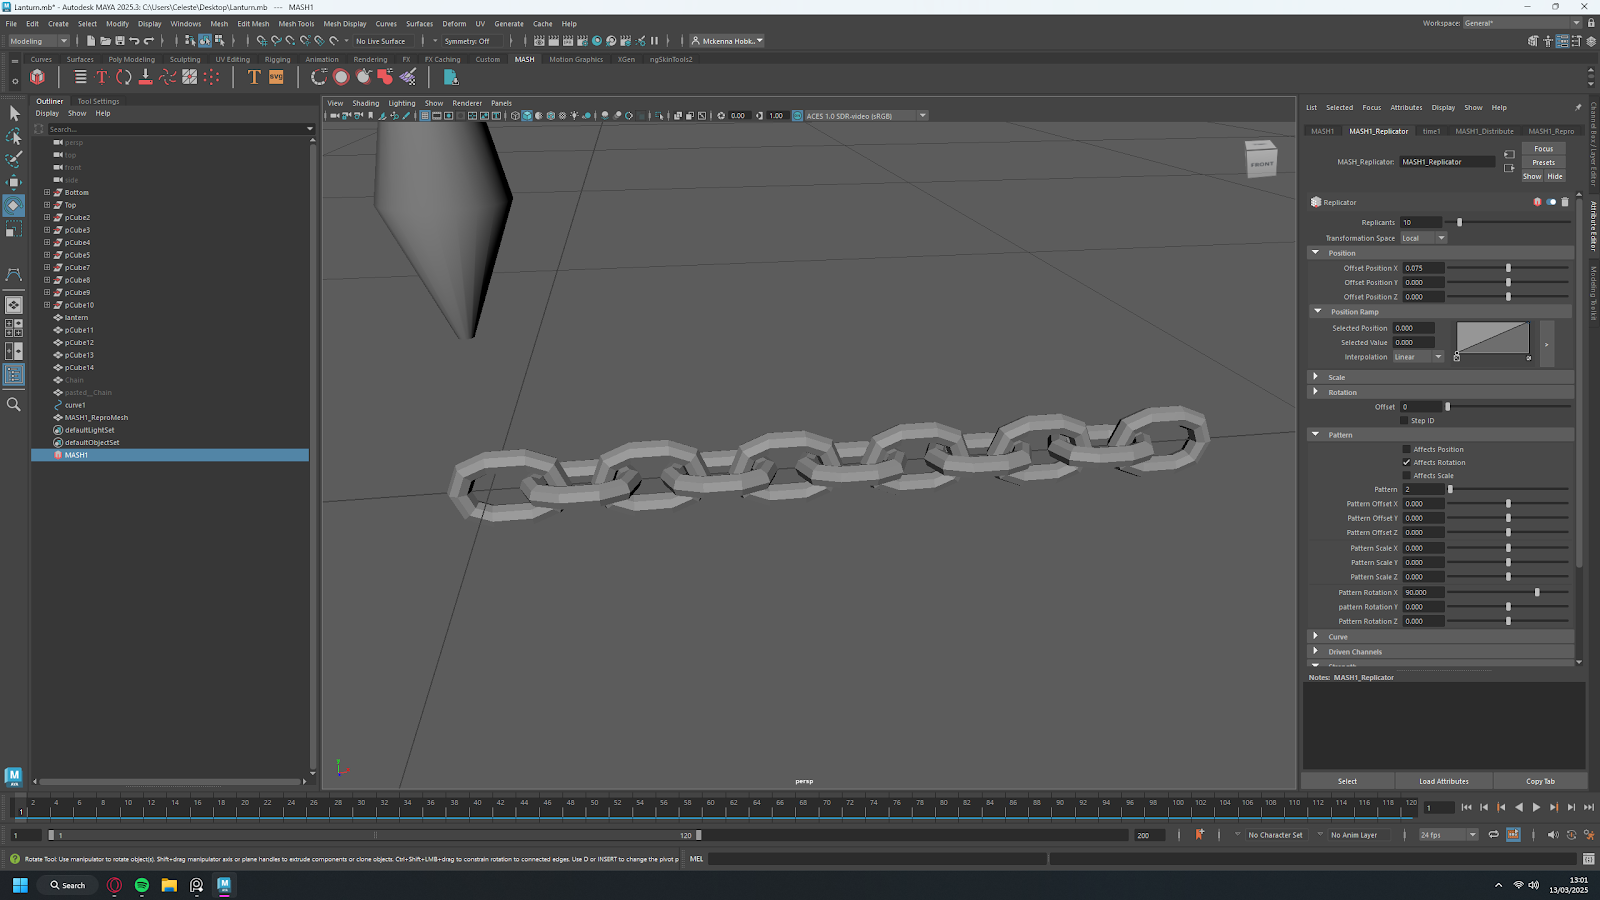
Task: Expand the Curve section
Action: 1316,636
